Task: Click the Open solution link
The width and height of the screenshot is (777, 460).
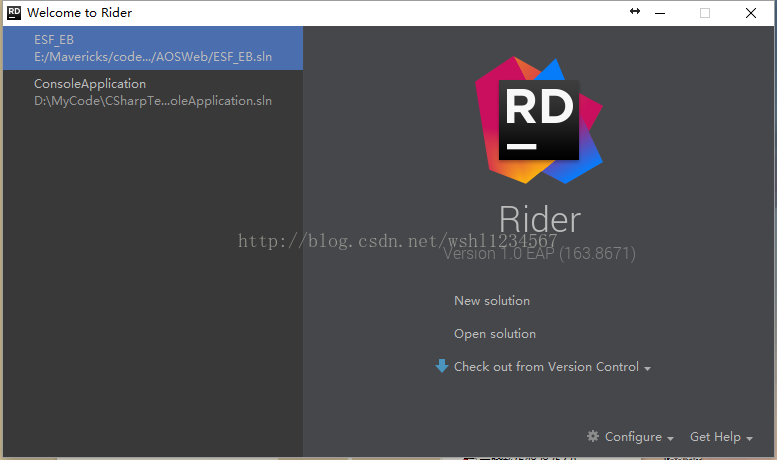Action: (495, 334)
